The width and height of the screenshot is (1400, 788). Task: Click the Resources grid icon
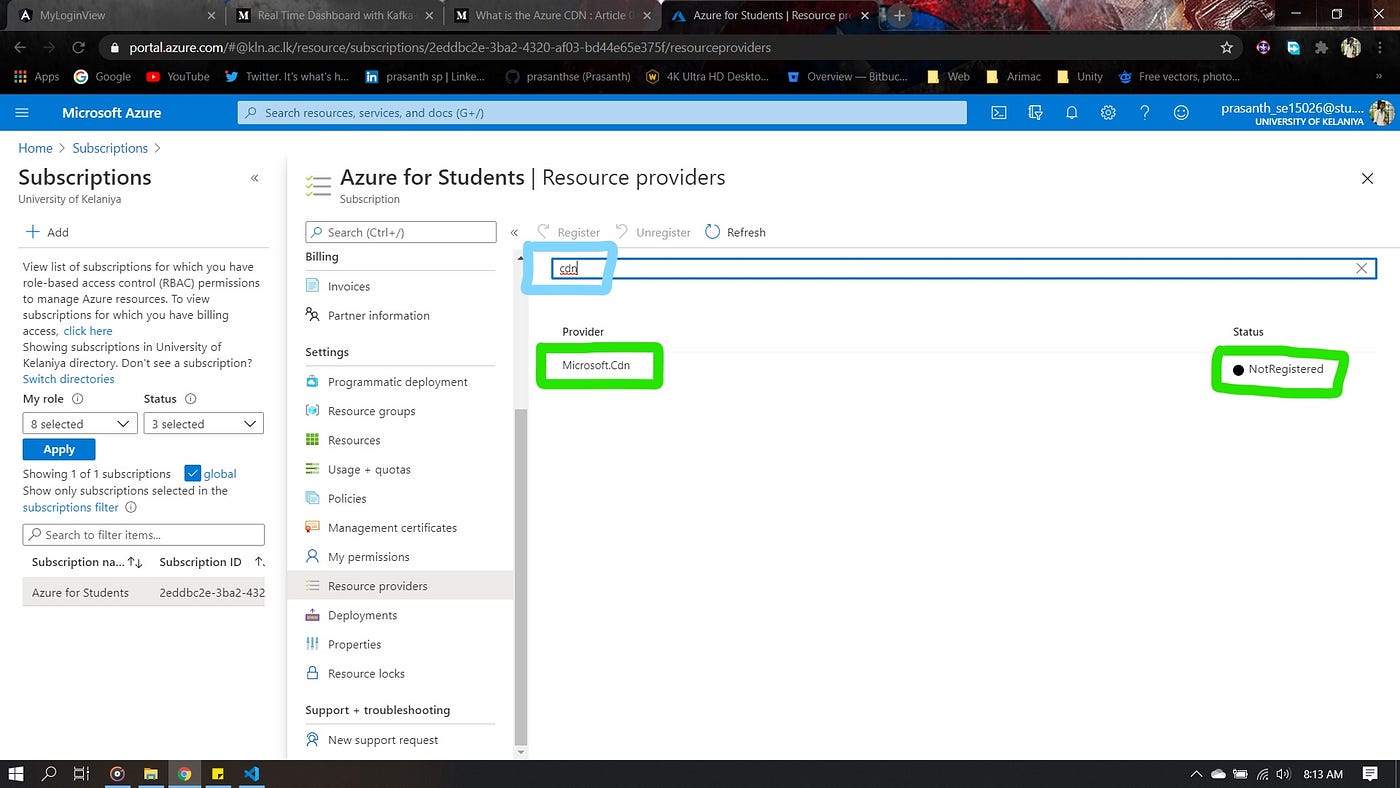tap(313, 440)
